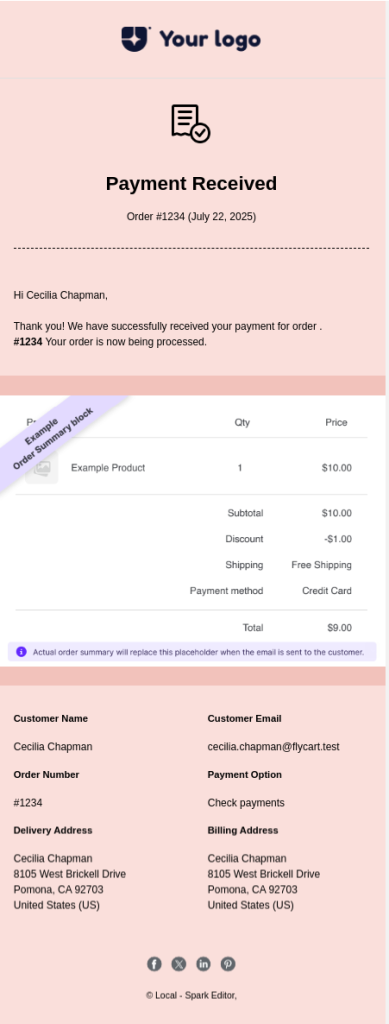Select the Check payments option text
The image size is (389, 1024).
[246, 803]
